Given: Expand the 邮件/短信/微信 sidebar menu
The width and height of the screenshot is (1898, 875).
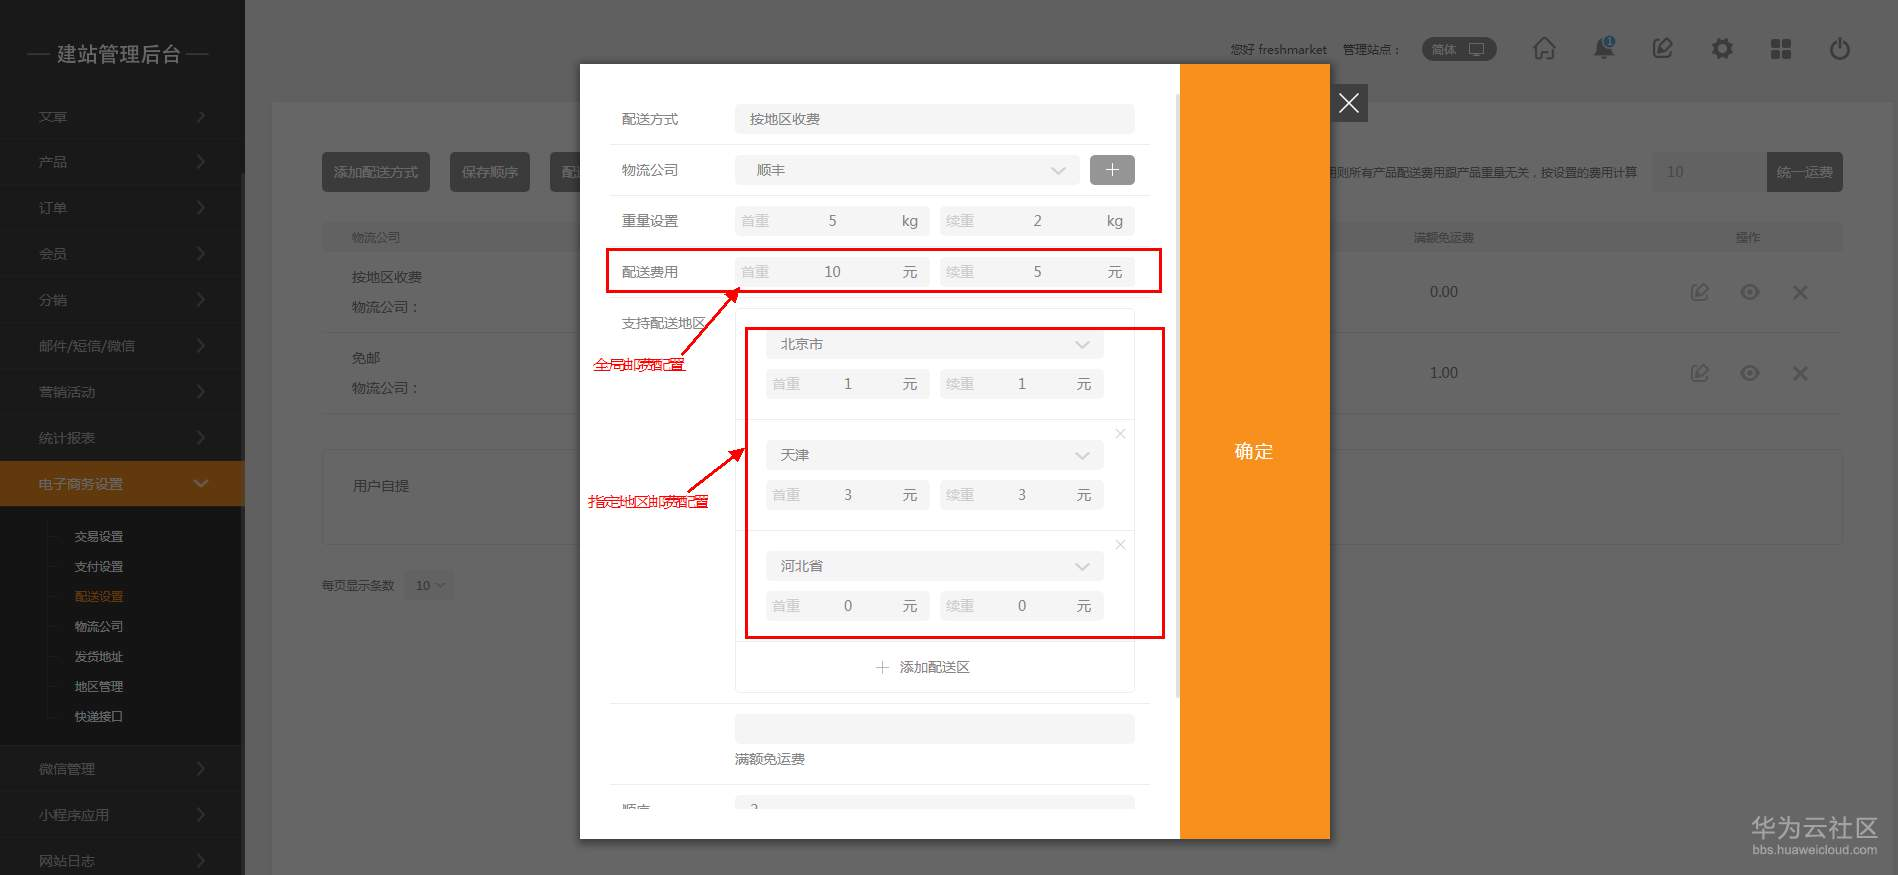Looking at the screenshot, I should pos(122,346).
